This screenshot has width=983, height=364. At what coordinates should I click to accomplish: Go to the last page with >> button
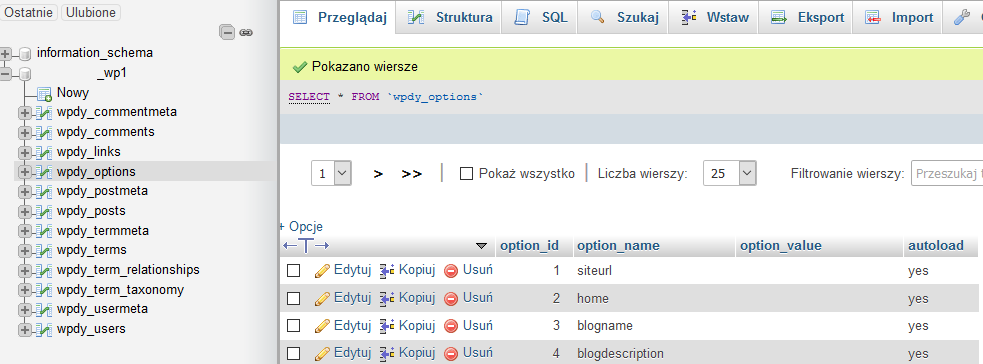pos(412,174)
